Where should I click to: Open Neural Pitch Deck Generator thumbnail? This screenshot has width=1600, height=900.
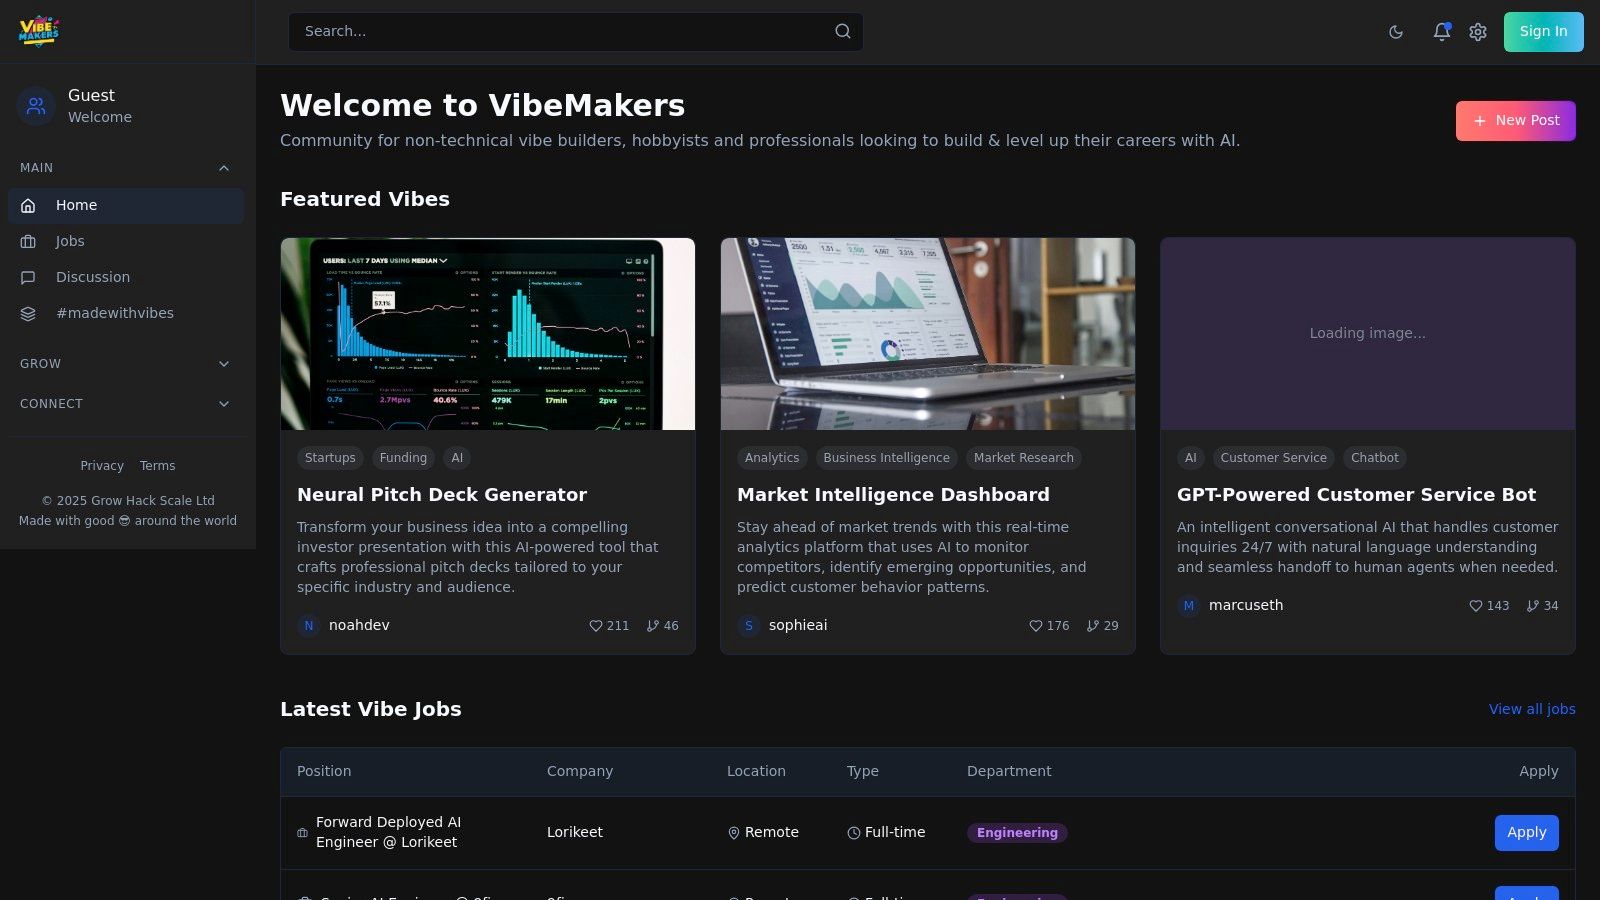(488, 334)
